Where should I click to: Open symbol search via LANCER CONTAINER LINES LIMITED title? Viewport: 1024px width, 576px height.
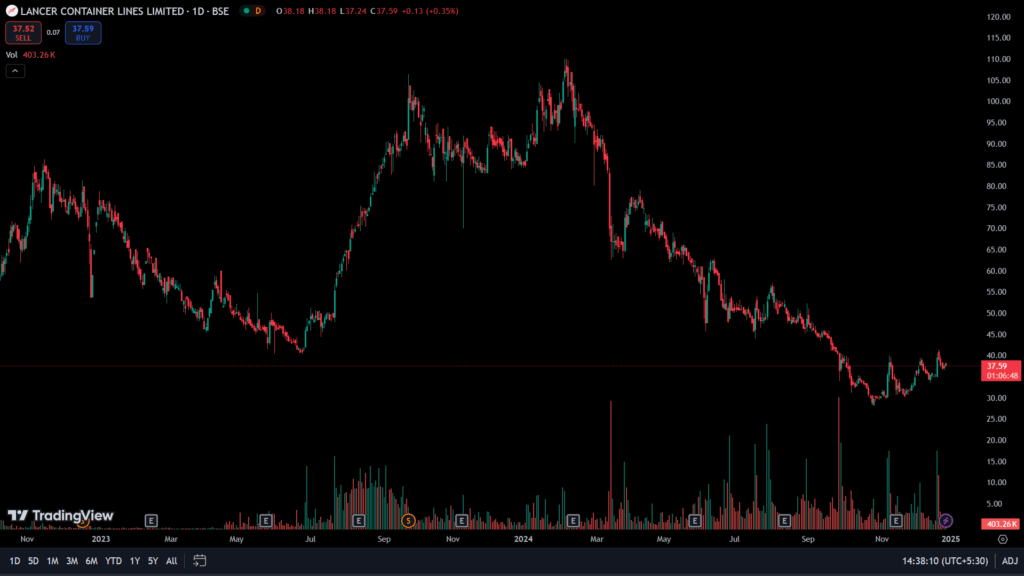(x=102, y=11)
